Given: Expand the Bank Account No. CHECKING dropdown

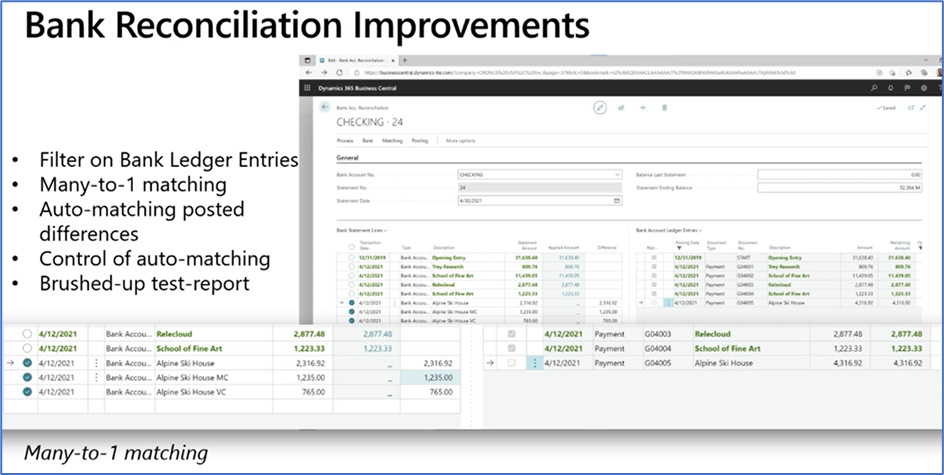Looking at the screenshot, I should (x=617, y=175).
